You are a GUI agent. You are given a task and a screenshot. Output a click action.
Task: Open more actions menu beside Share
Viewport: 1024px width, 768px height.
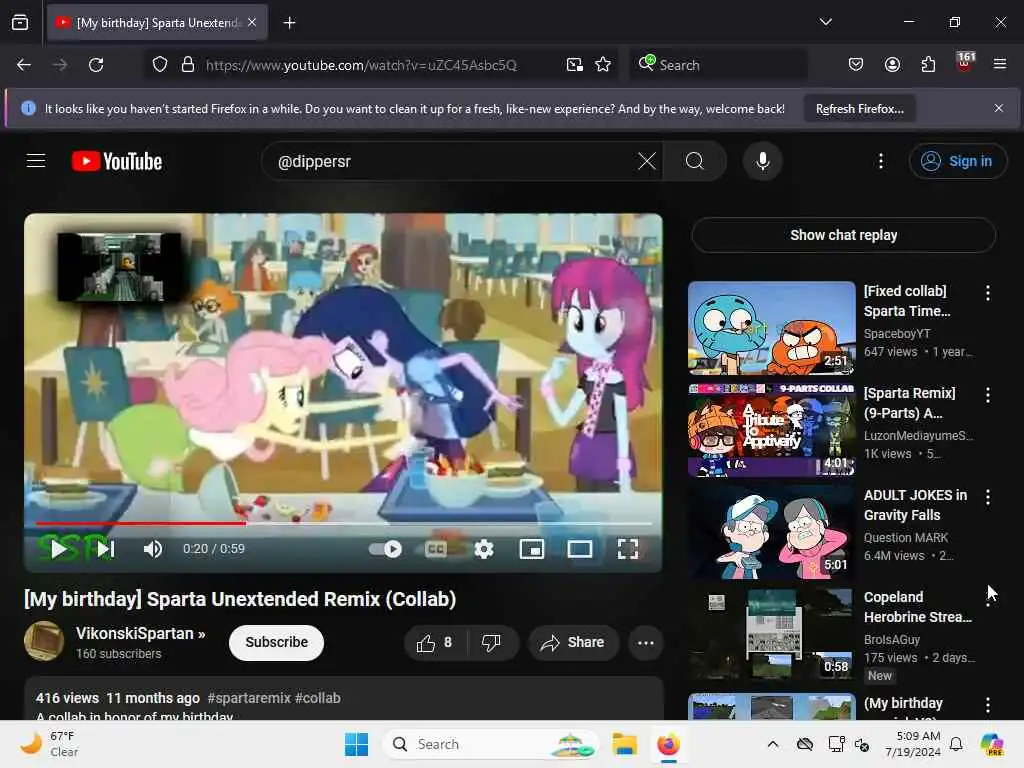(x=646, y=643)
